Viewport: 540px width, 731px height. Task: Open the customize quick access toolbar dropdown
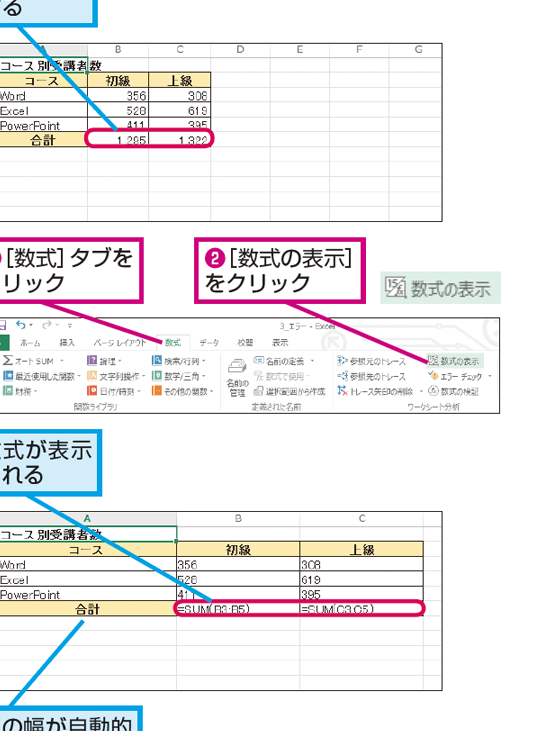(x=69, y=325)
